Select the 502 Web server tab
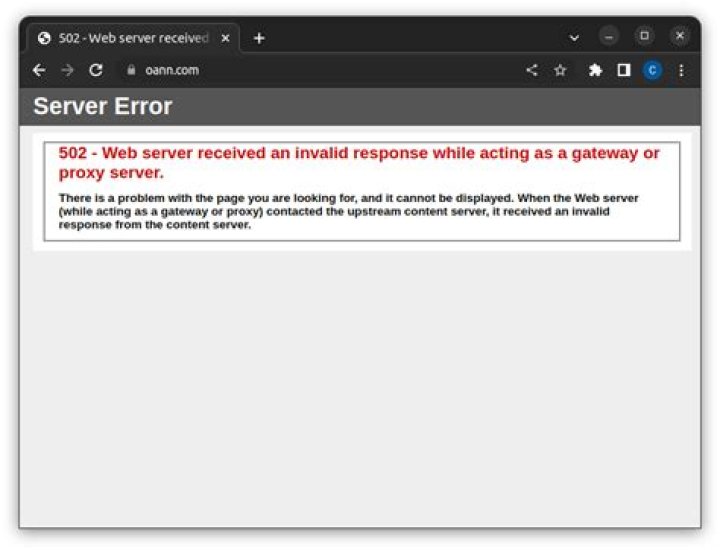This screenshot has width=720, height=550. click(x=133, y=38)
